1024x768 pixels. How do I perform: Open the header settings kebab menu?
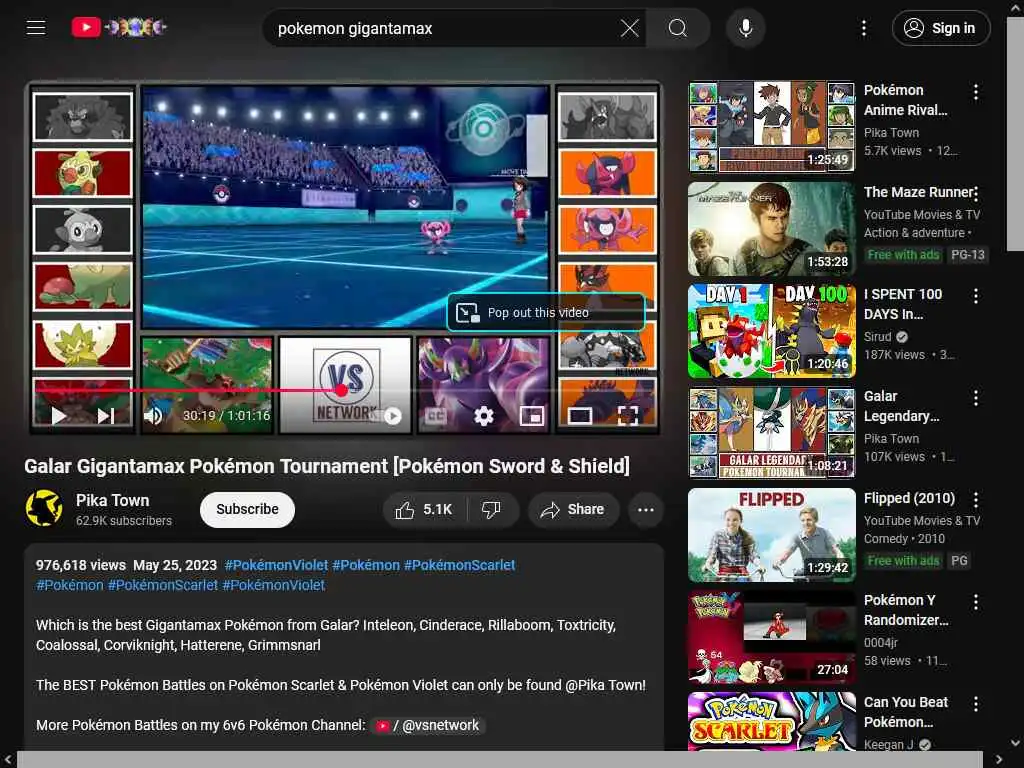point(863,28)
